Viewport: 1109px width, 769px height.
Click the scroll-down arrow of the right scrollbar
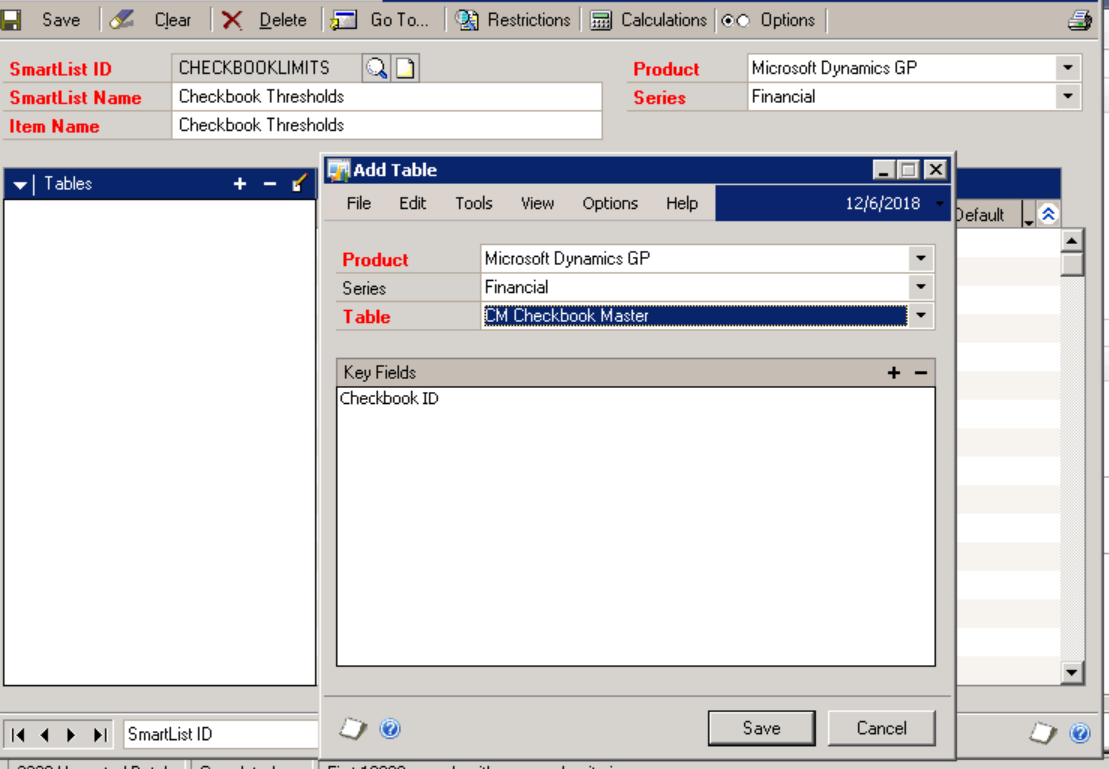coord(1072,673)
